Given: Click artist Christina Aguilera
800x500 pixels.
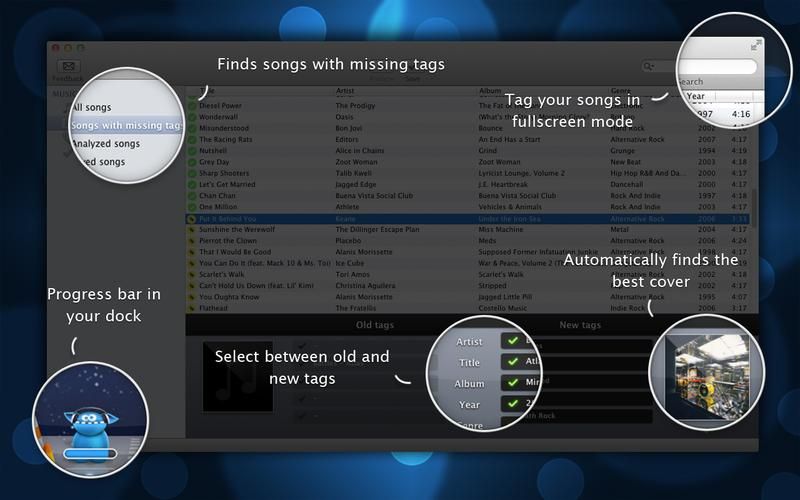Looking at the screenshot, I should [365, 286].
